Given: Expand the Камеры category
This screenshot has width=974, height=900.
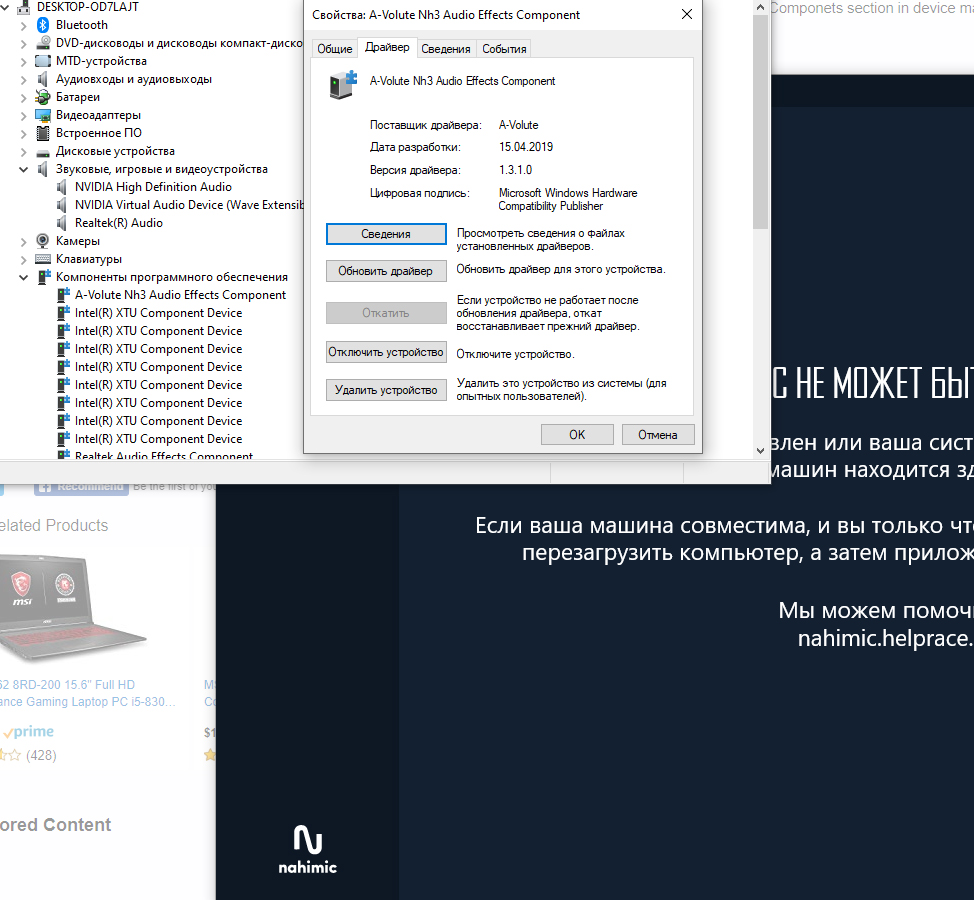Looking at the screenshot, I should (24, 242).
